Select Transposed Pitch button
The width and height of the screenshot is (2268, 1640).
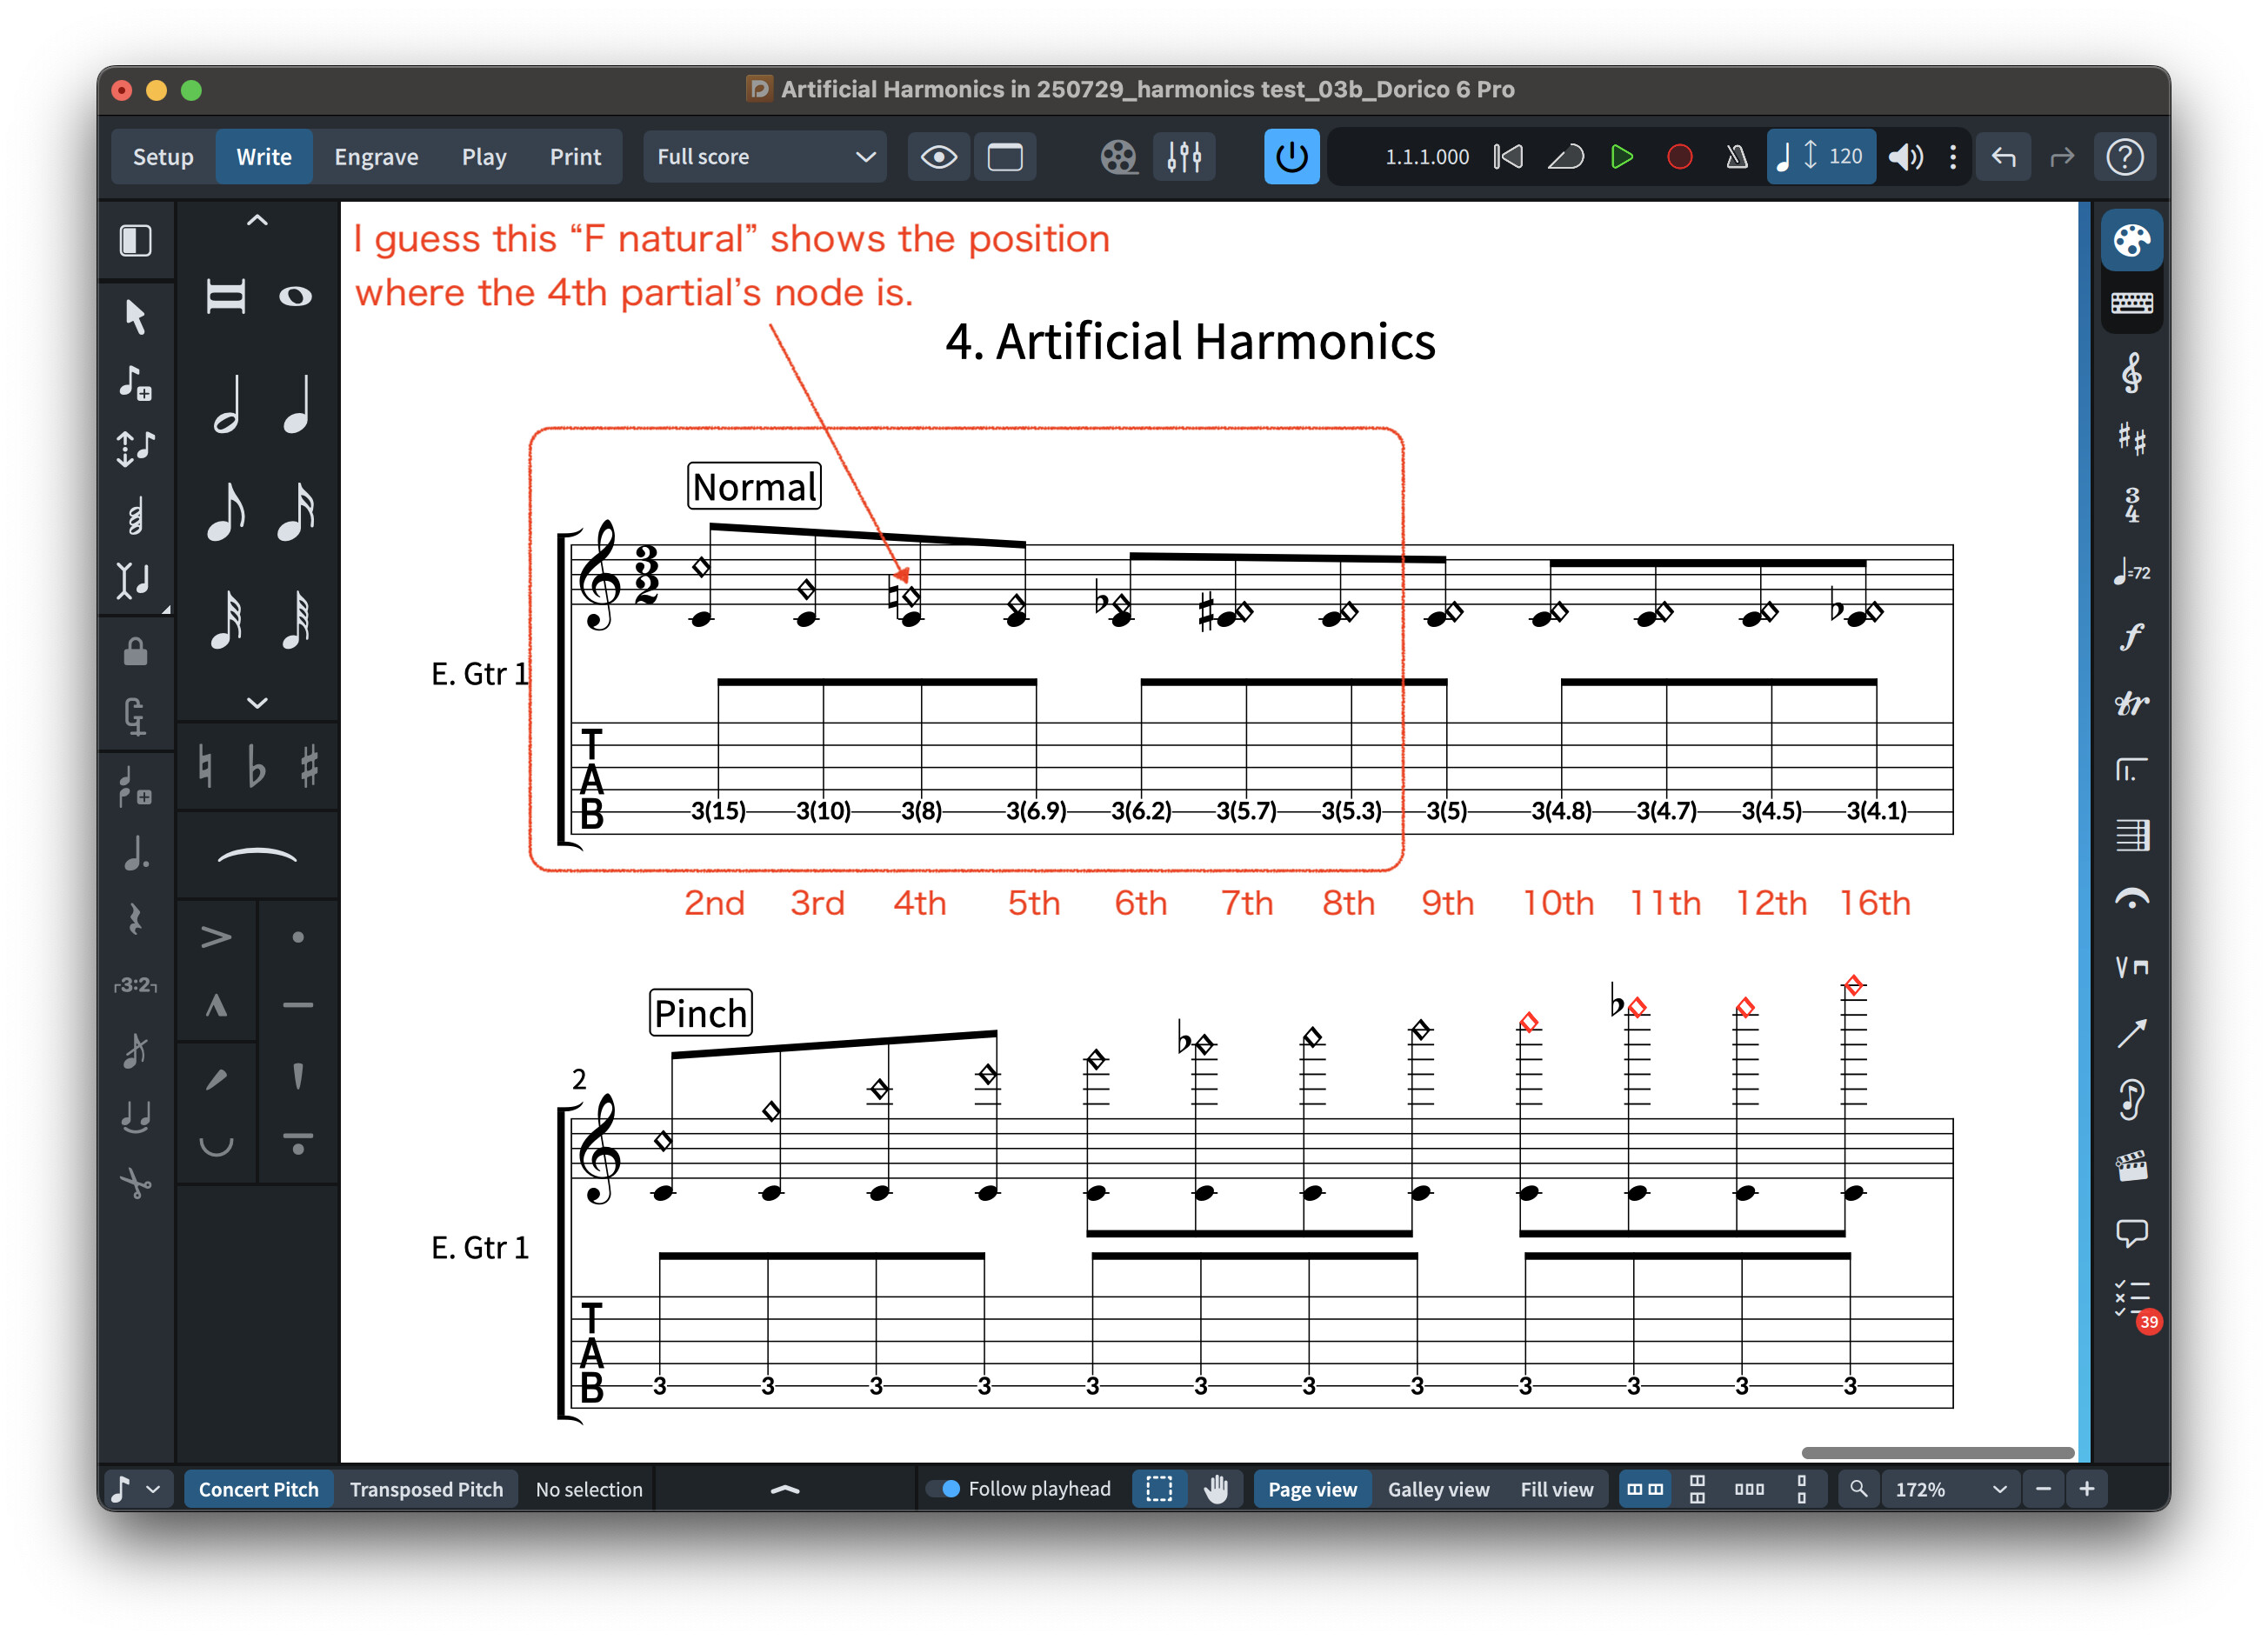(x=426, y=1489)
